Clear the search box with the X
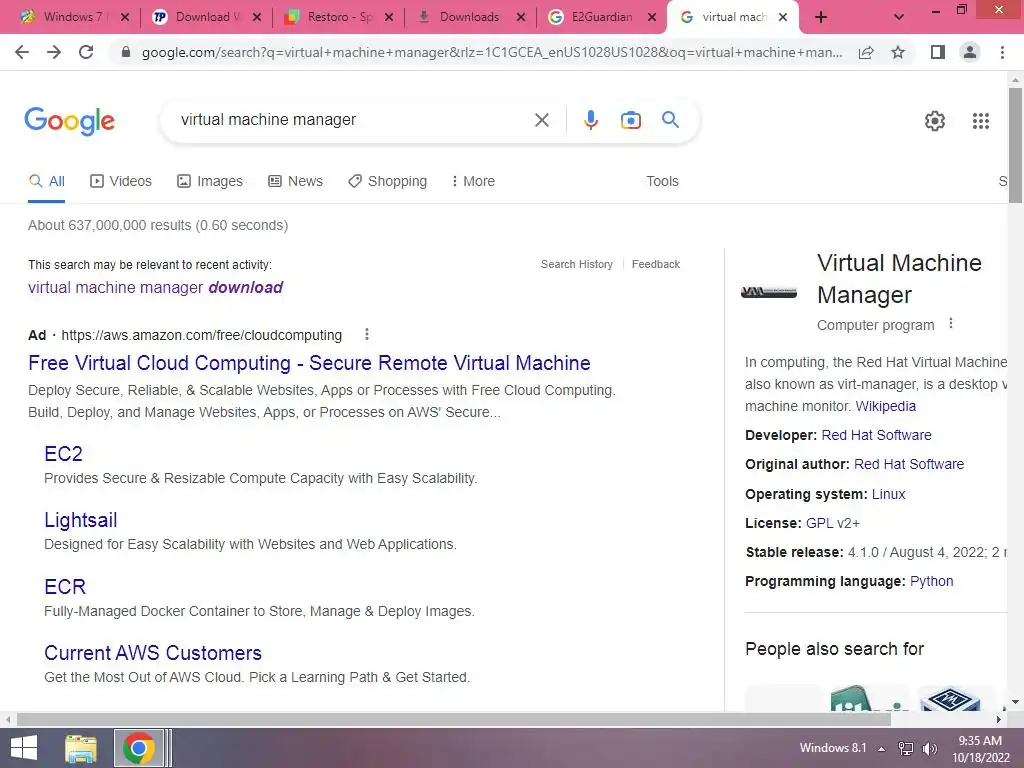The height and width of the screenshot is (768, 1024). (x=541, y=120)
